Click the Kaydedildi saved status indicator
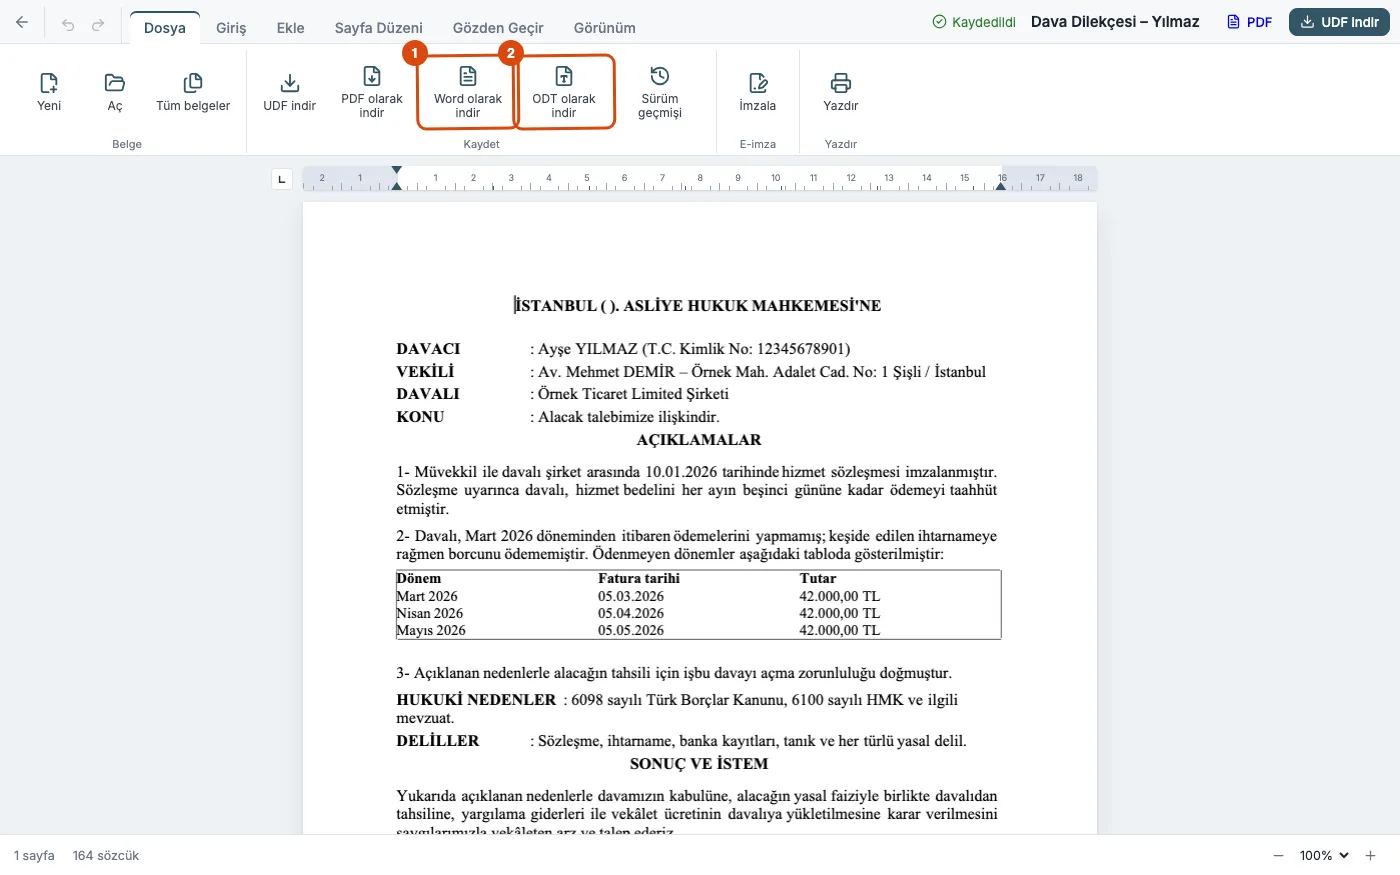 [974, 22]
